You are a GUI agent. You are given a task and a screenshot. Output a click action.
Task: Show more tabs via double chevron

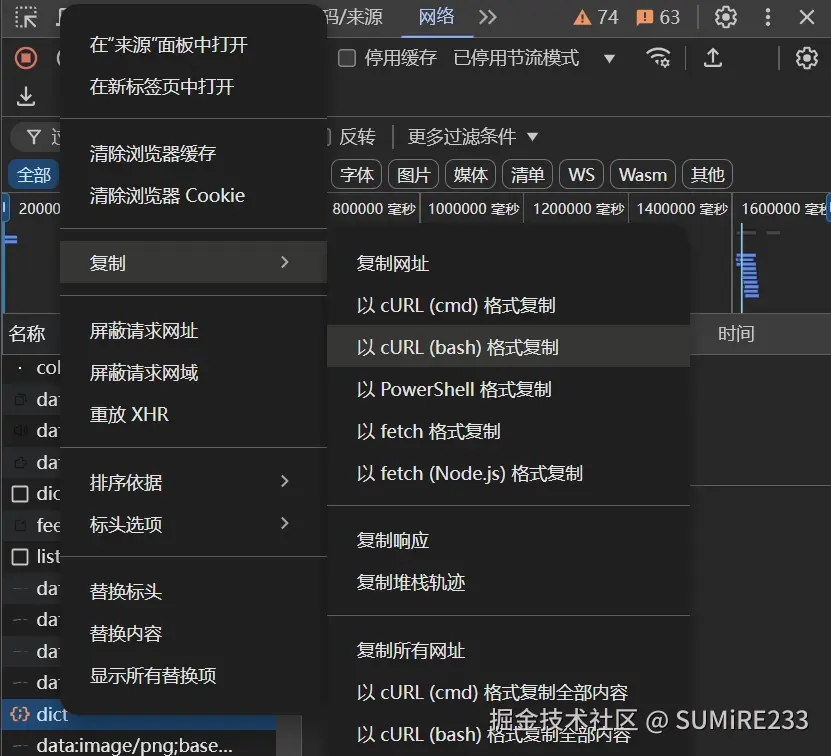tap(488, 17)
